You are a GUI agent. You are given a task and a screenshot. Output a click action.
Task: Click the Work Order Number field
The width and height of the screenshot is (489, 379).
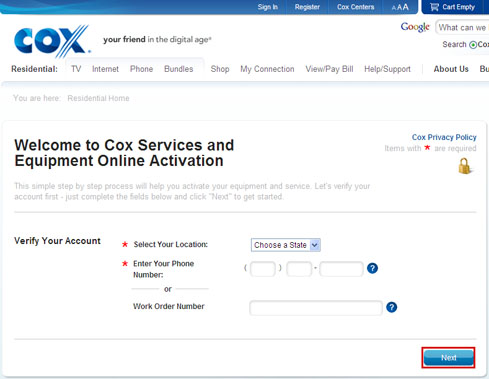tap(316, 308)
